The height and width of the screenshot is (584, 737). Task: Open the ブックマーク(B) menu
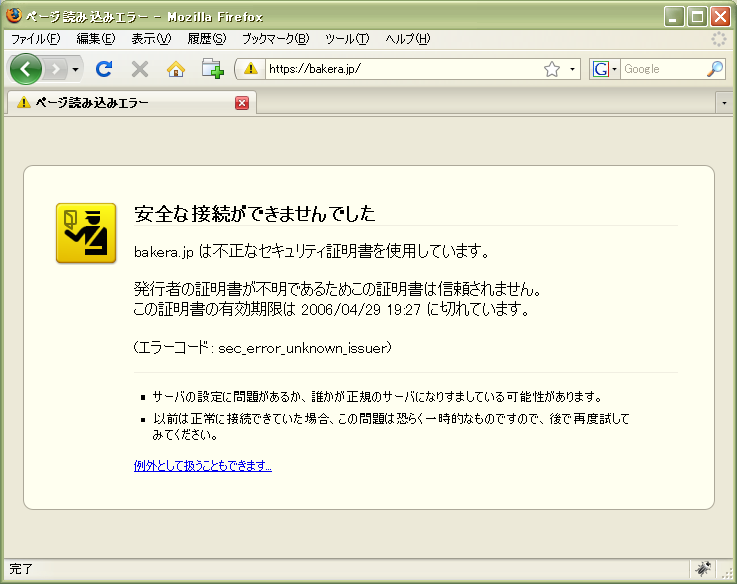[x=275, y=39]
